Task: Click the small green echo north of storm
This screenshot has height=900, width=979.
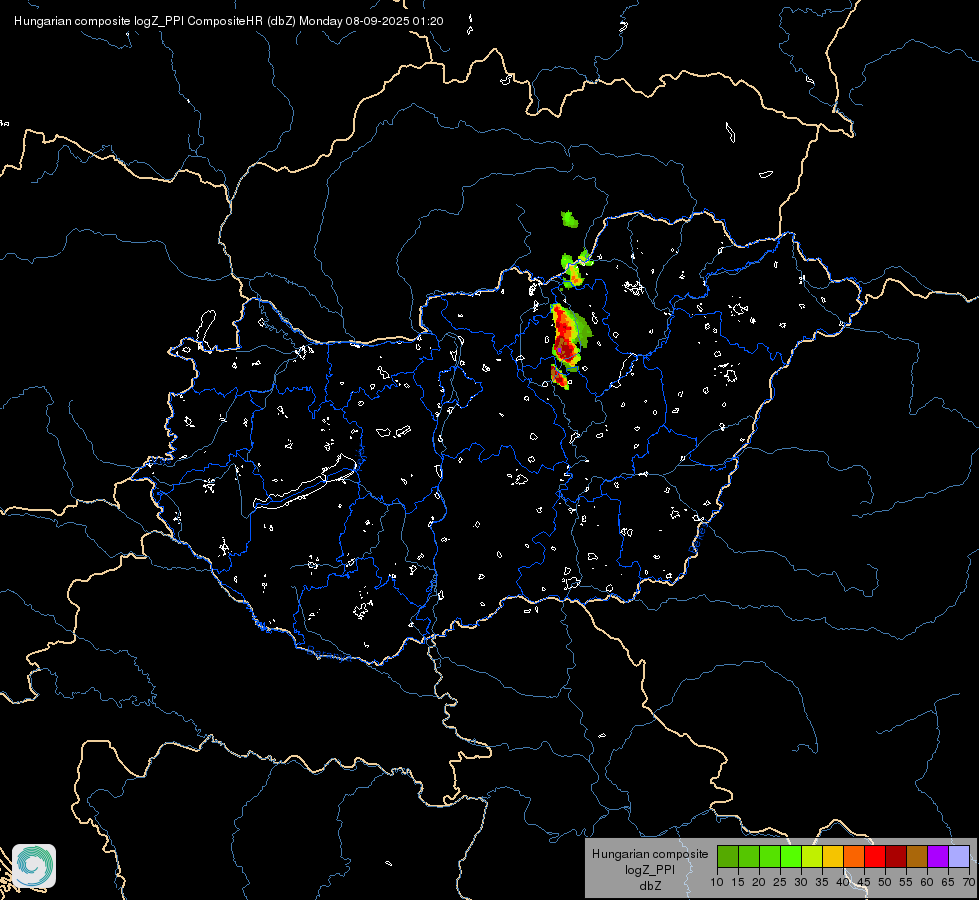Action: pos(569,219)
